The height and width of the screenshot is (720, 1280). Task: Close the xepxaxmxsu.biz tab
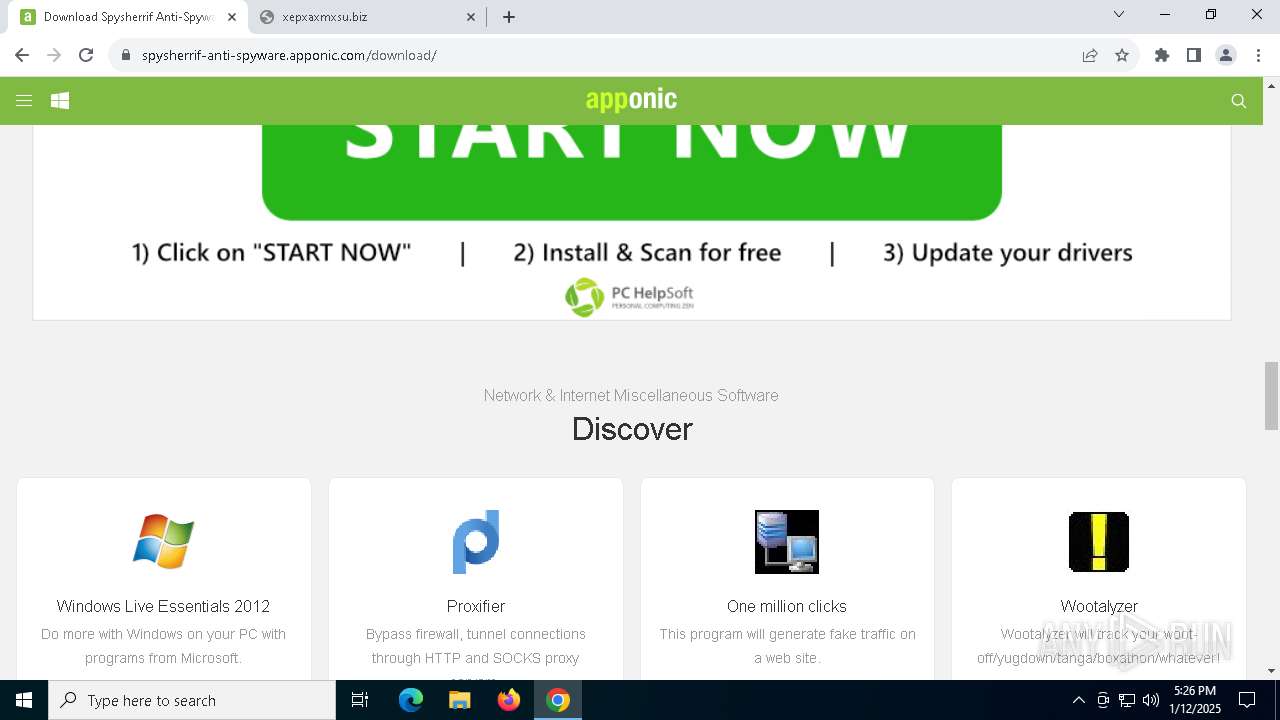(x=470, y=17)
